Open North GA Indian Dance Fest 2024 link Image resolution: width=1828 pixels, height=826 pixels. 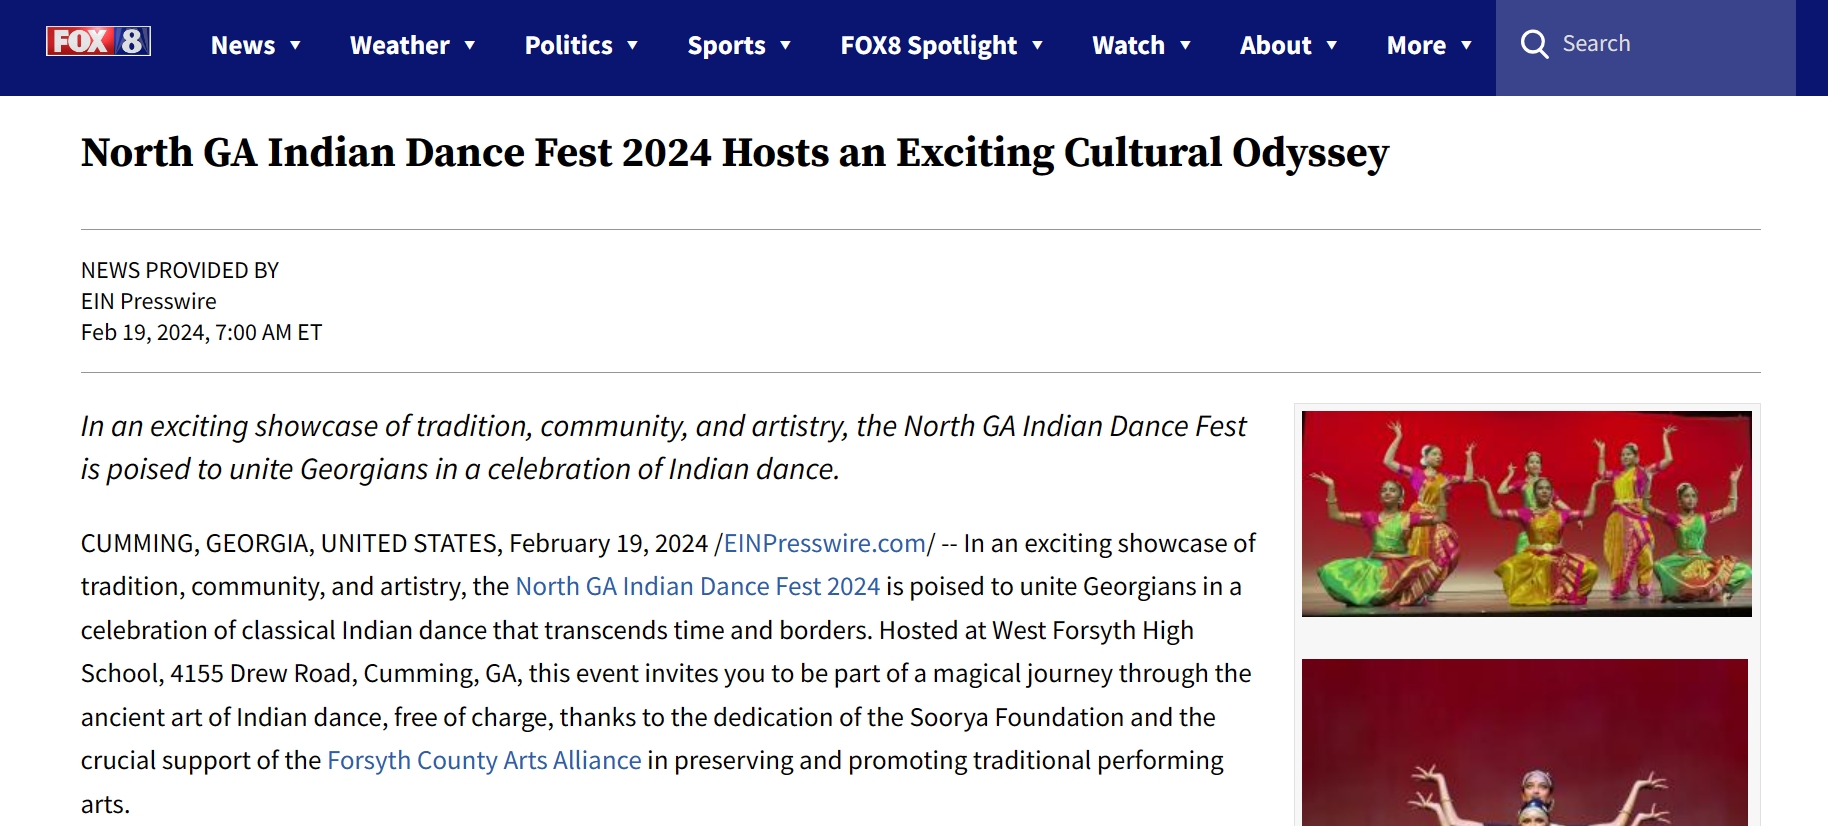(x=697, y=586)
